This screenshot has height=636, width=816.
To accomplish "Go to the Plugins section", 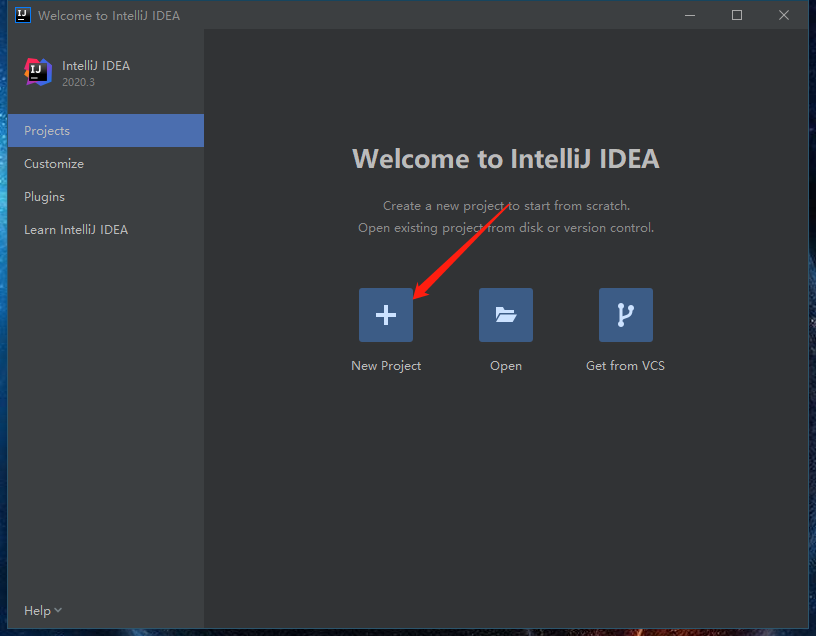I will point(44,196).
